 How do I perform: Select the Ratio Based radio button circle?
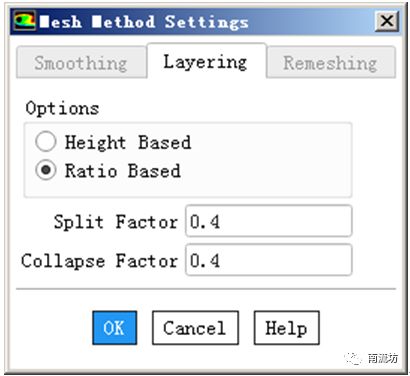coord(46,170)
